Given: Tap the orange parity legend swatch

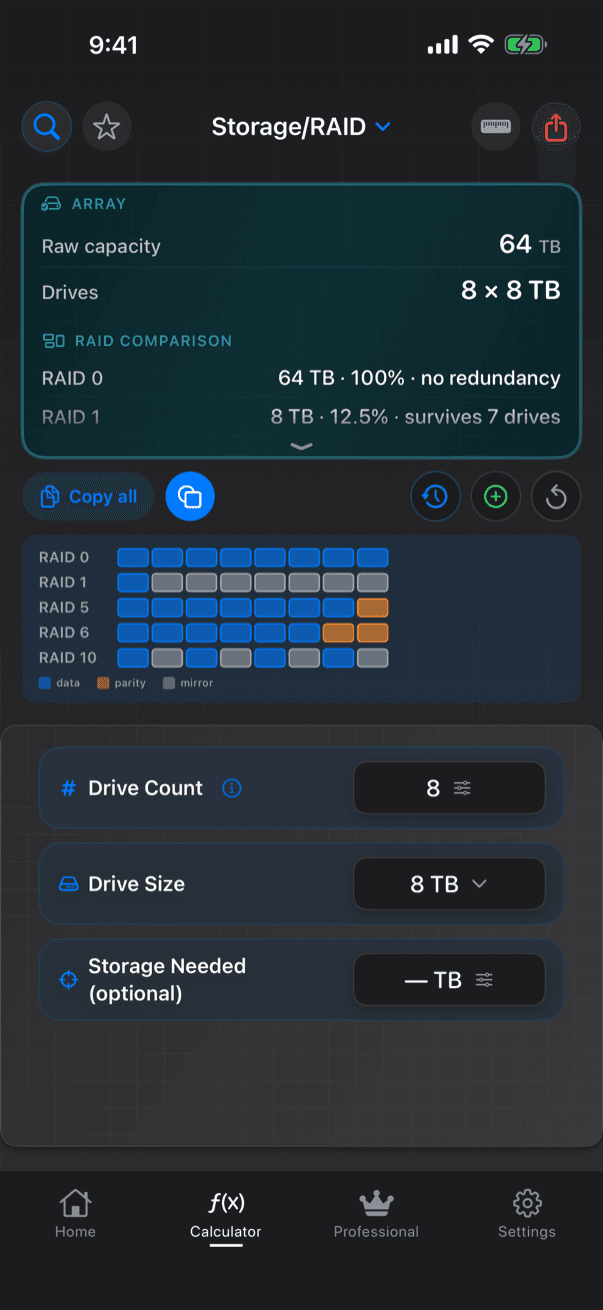Looking at the screenshot, I should pyautogui.click(x=103, y=683).
